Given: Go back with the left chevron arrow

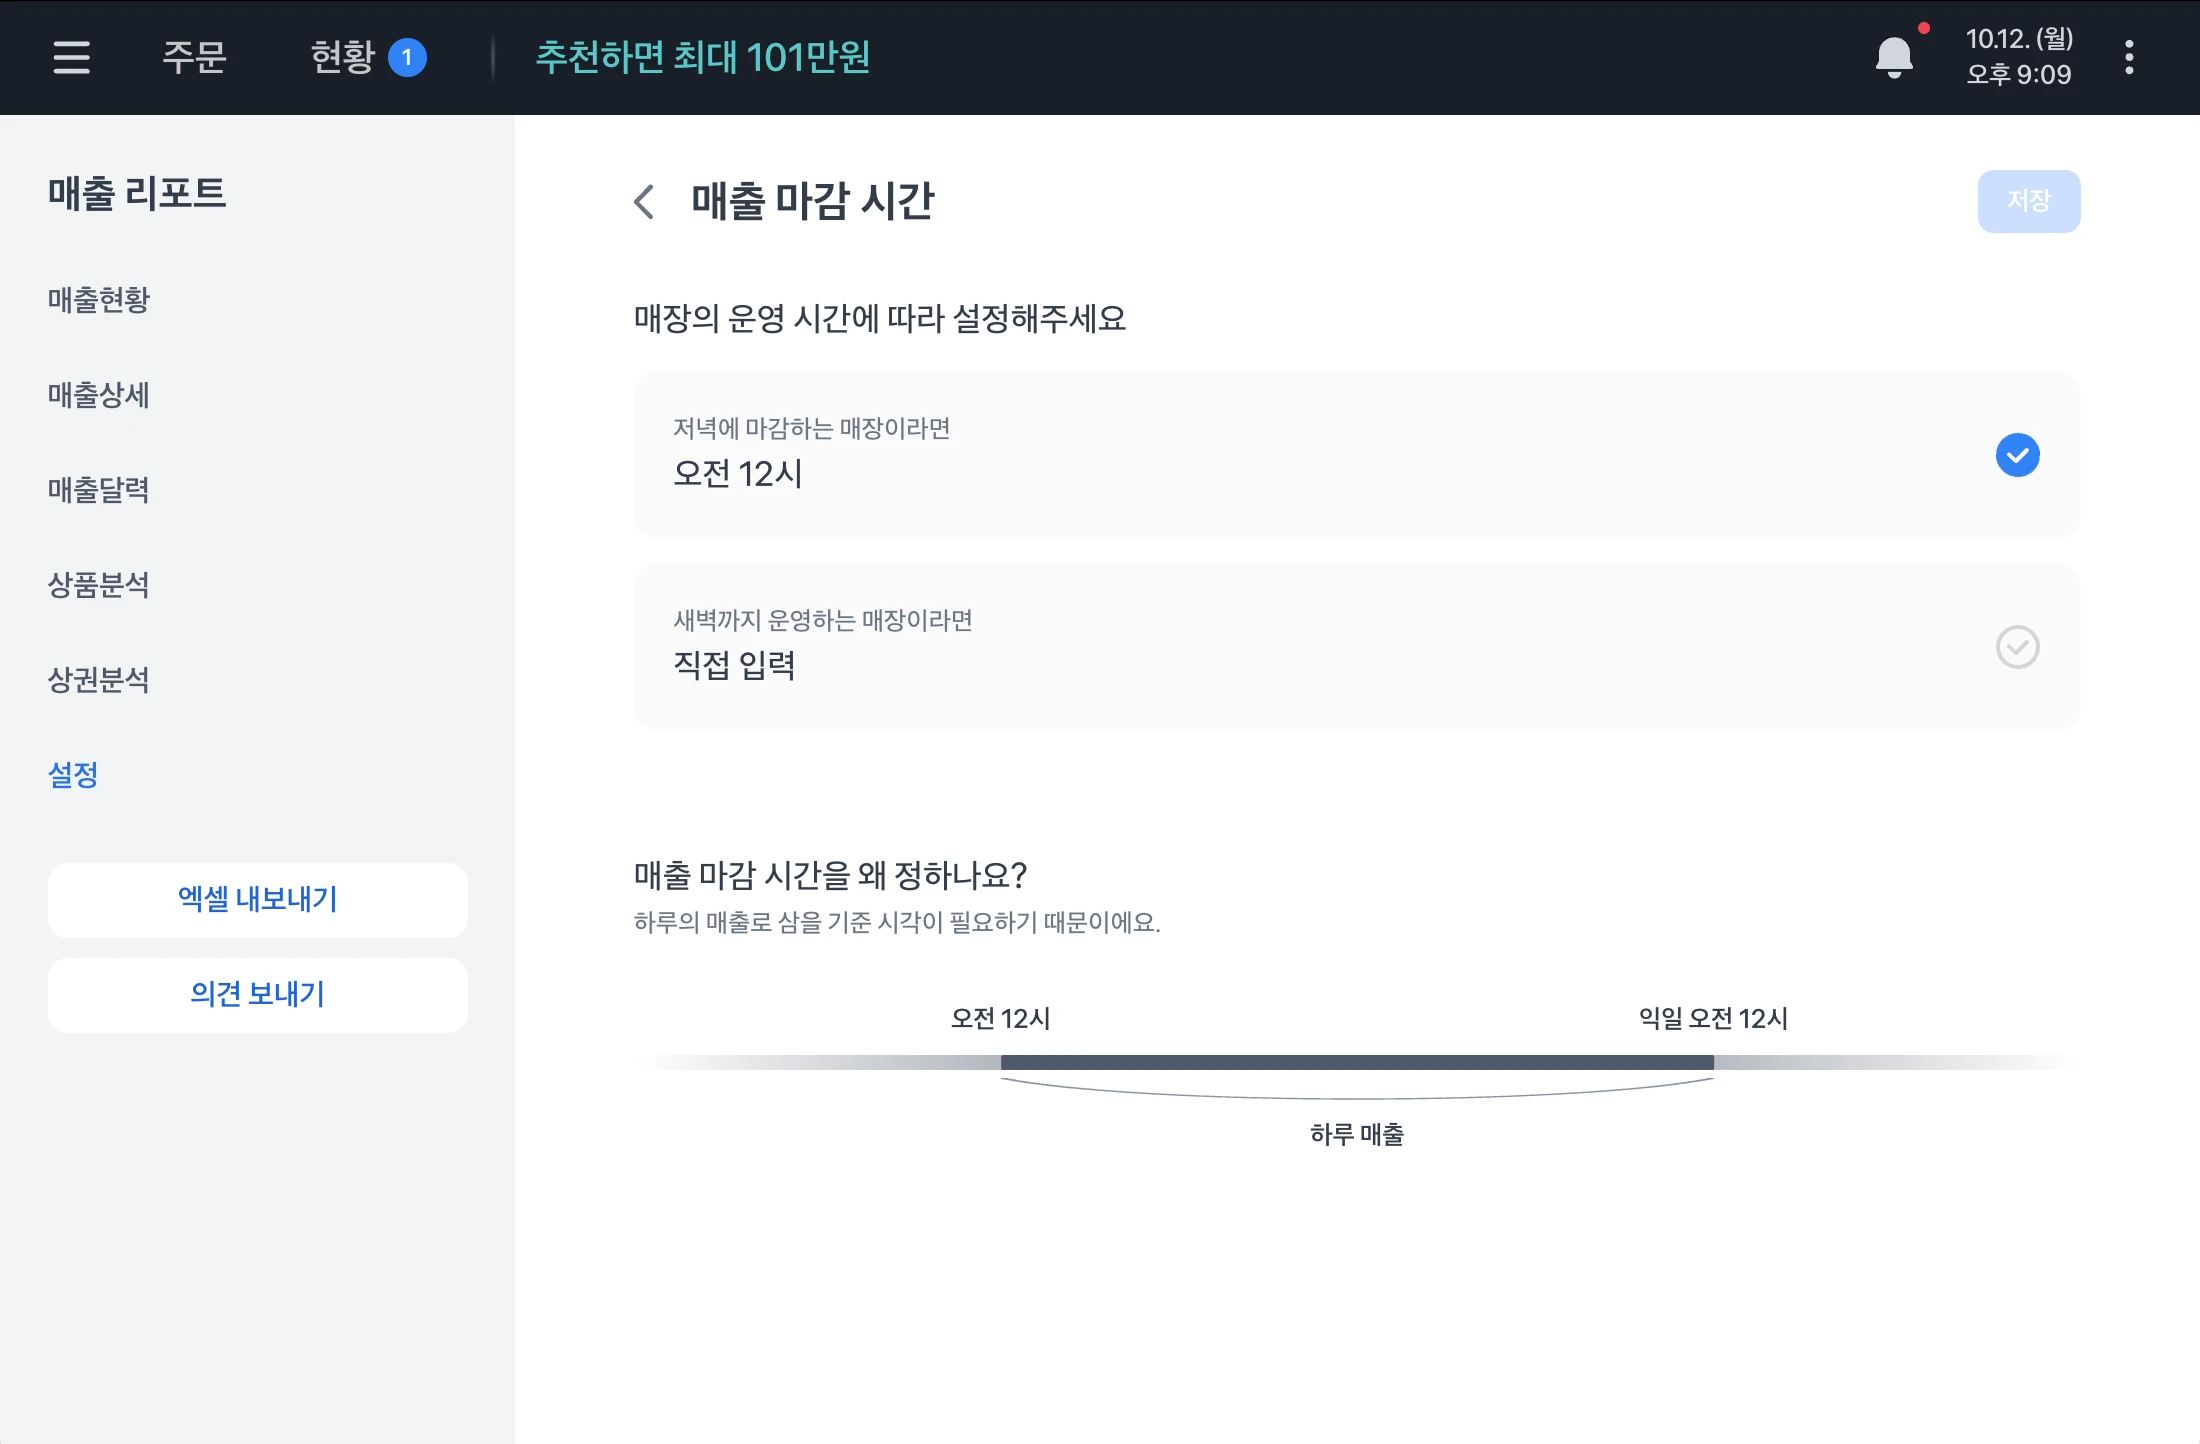Looking at the screenshot, I should (x=645, y=201).
